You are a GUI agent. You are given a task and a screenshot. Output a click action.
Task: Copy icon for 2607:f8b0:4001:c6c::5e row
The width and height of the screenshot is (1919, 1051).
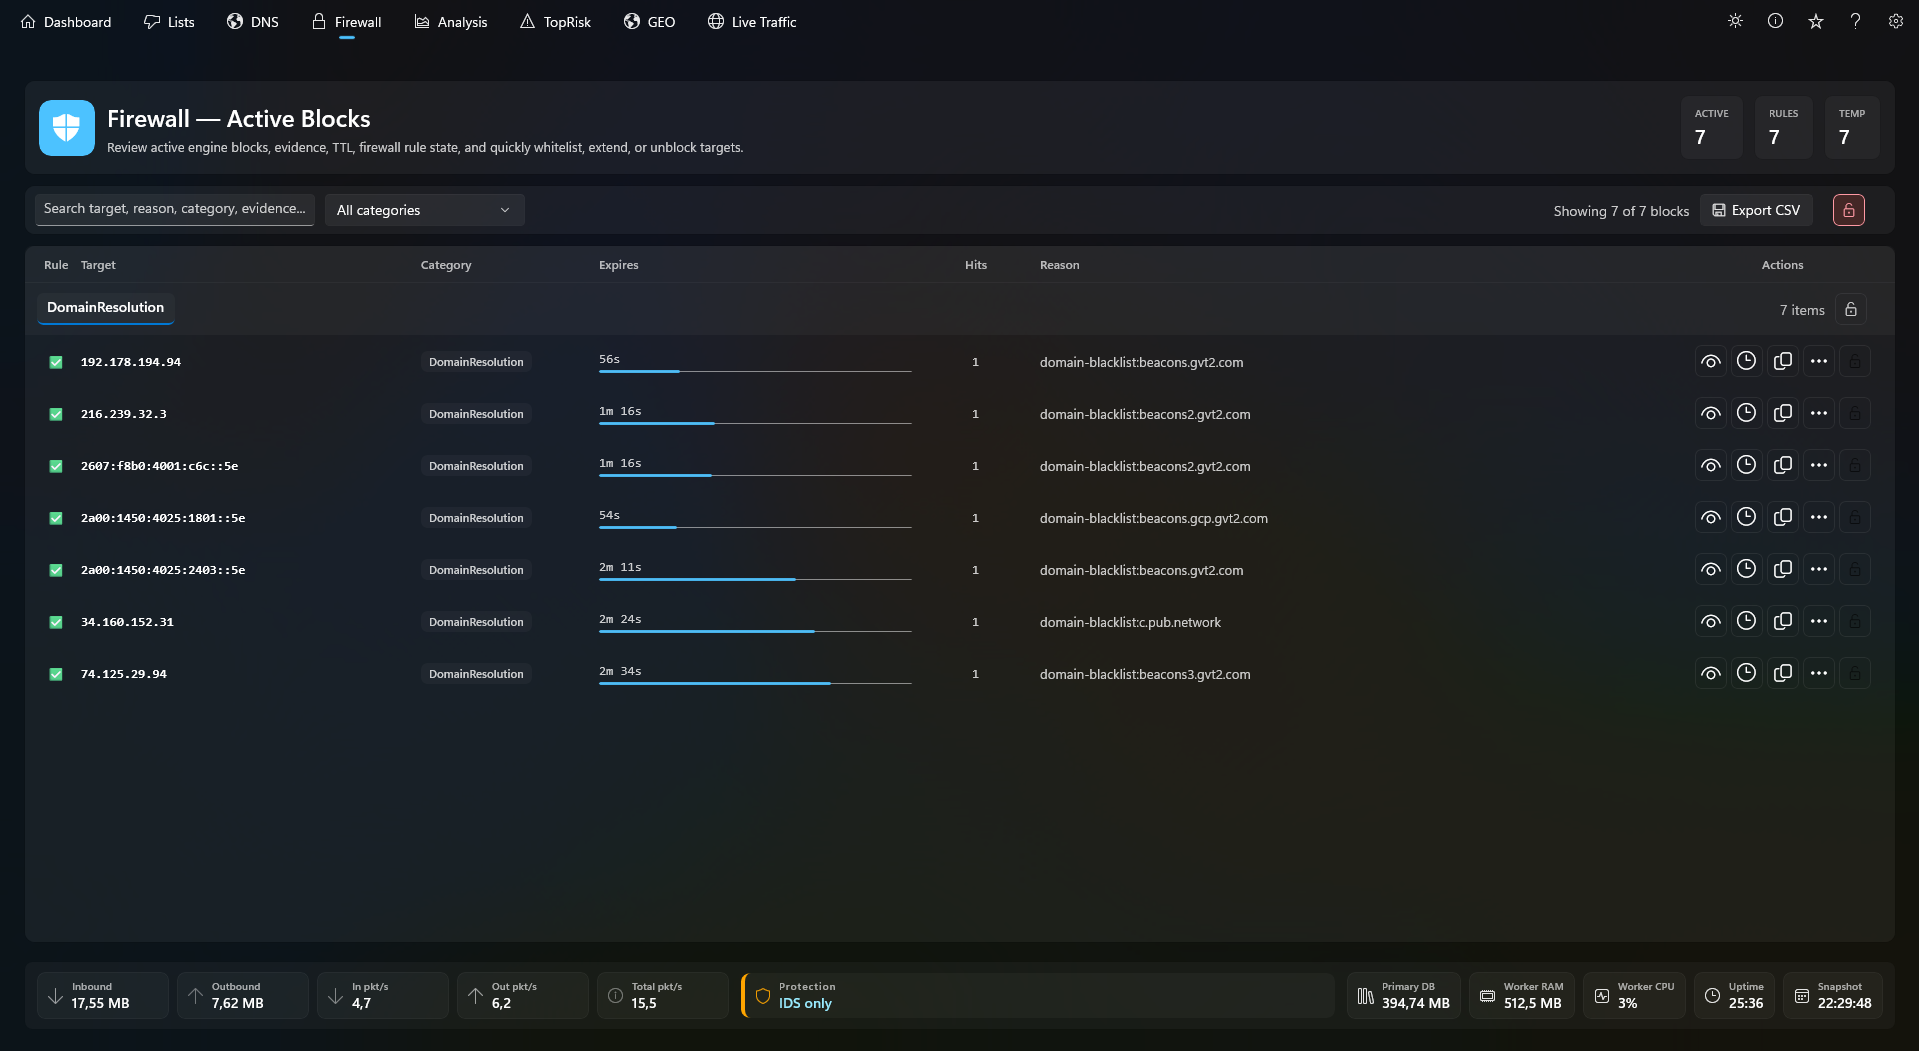coord(1783,465)
